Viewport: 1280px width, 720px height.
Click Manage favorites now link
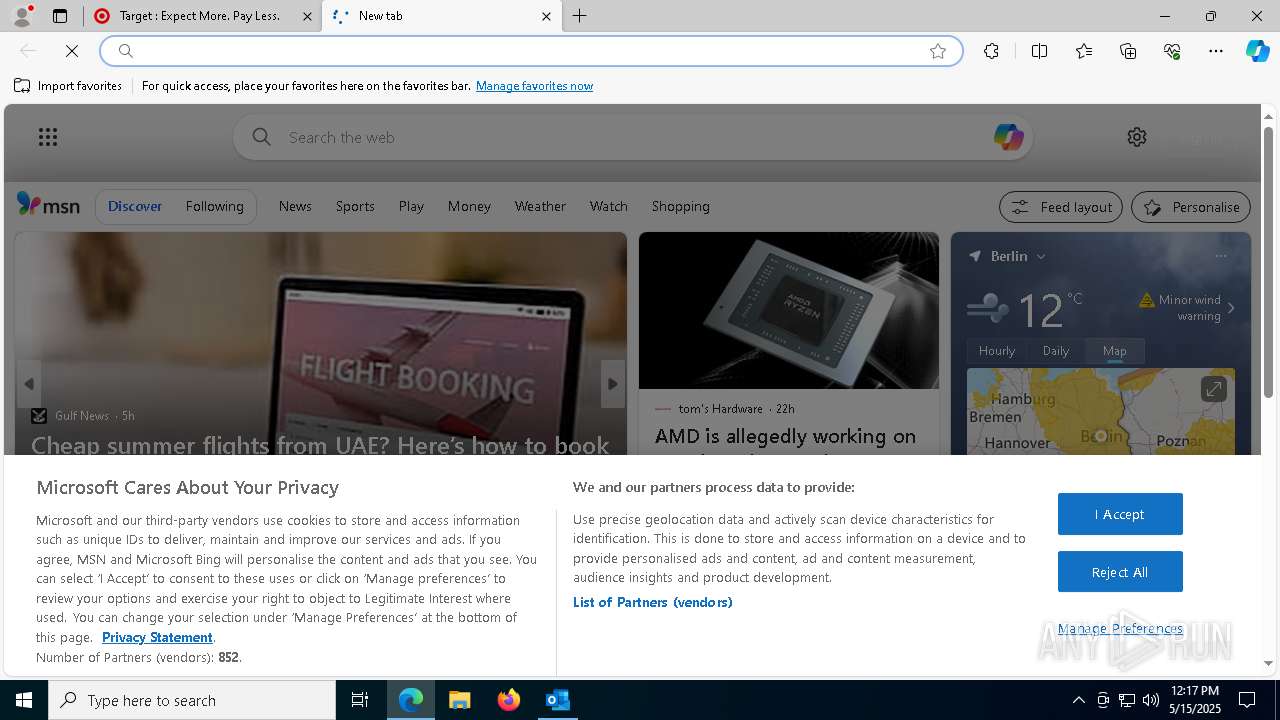[x=534, y=86]
